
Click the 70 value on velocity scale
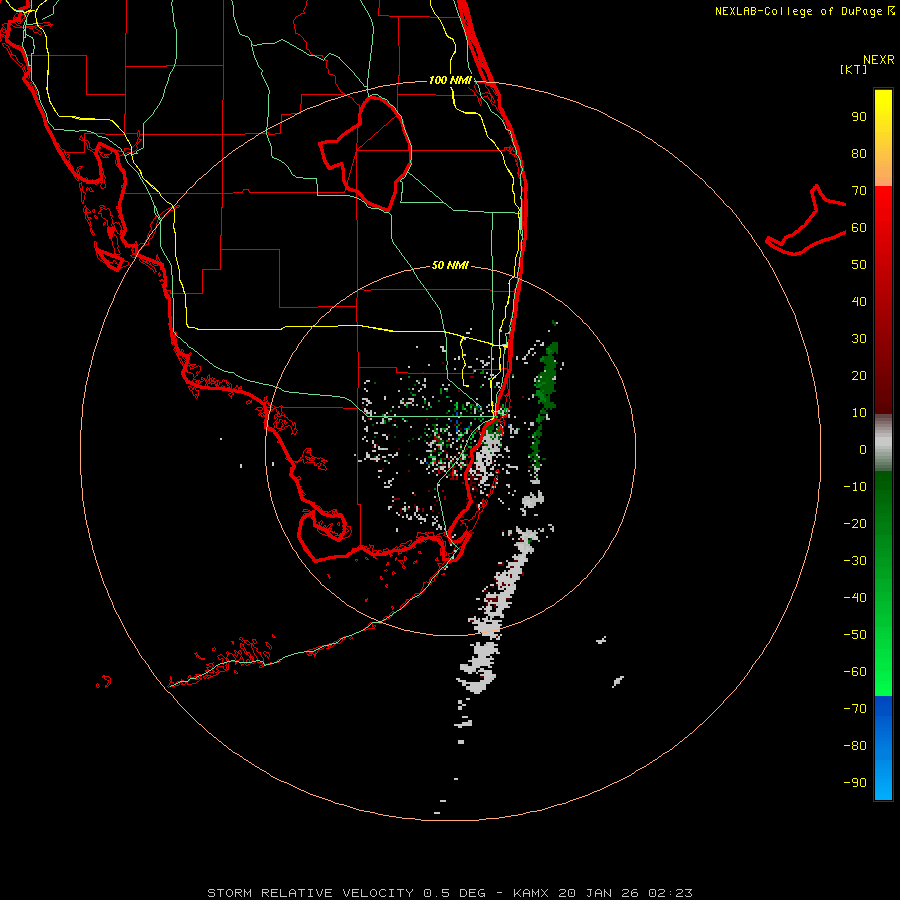pos(859,191)
